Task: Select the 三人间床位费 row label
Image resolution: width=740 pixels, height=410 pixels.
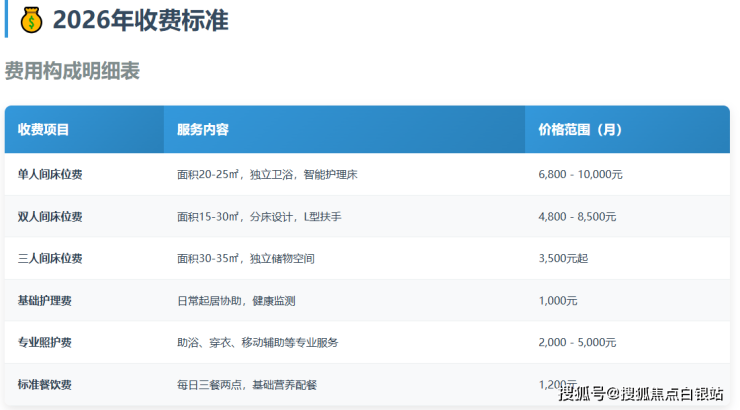Action: point(50,258)
